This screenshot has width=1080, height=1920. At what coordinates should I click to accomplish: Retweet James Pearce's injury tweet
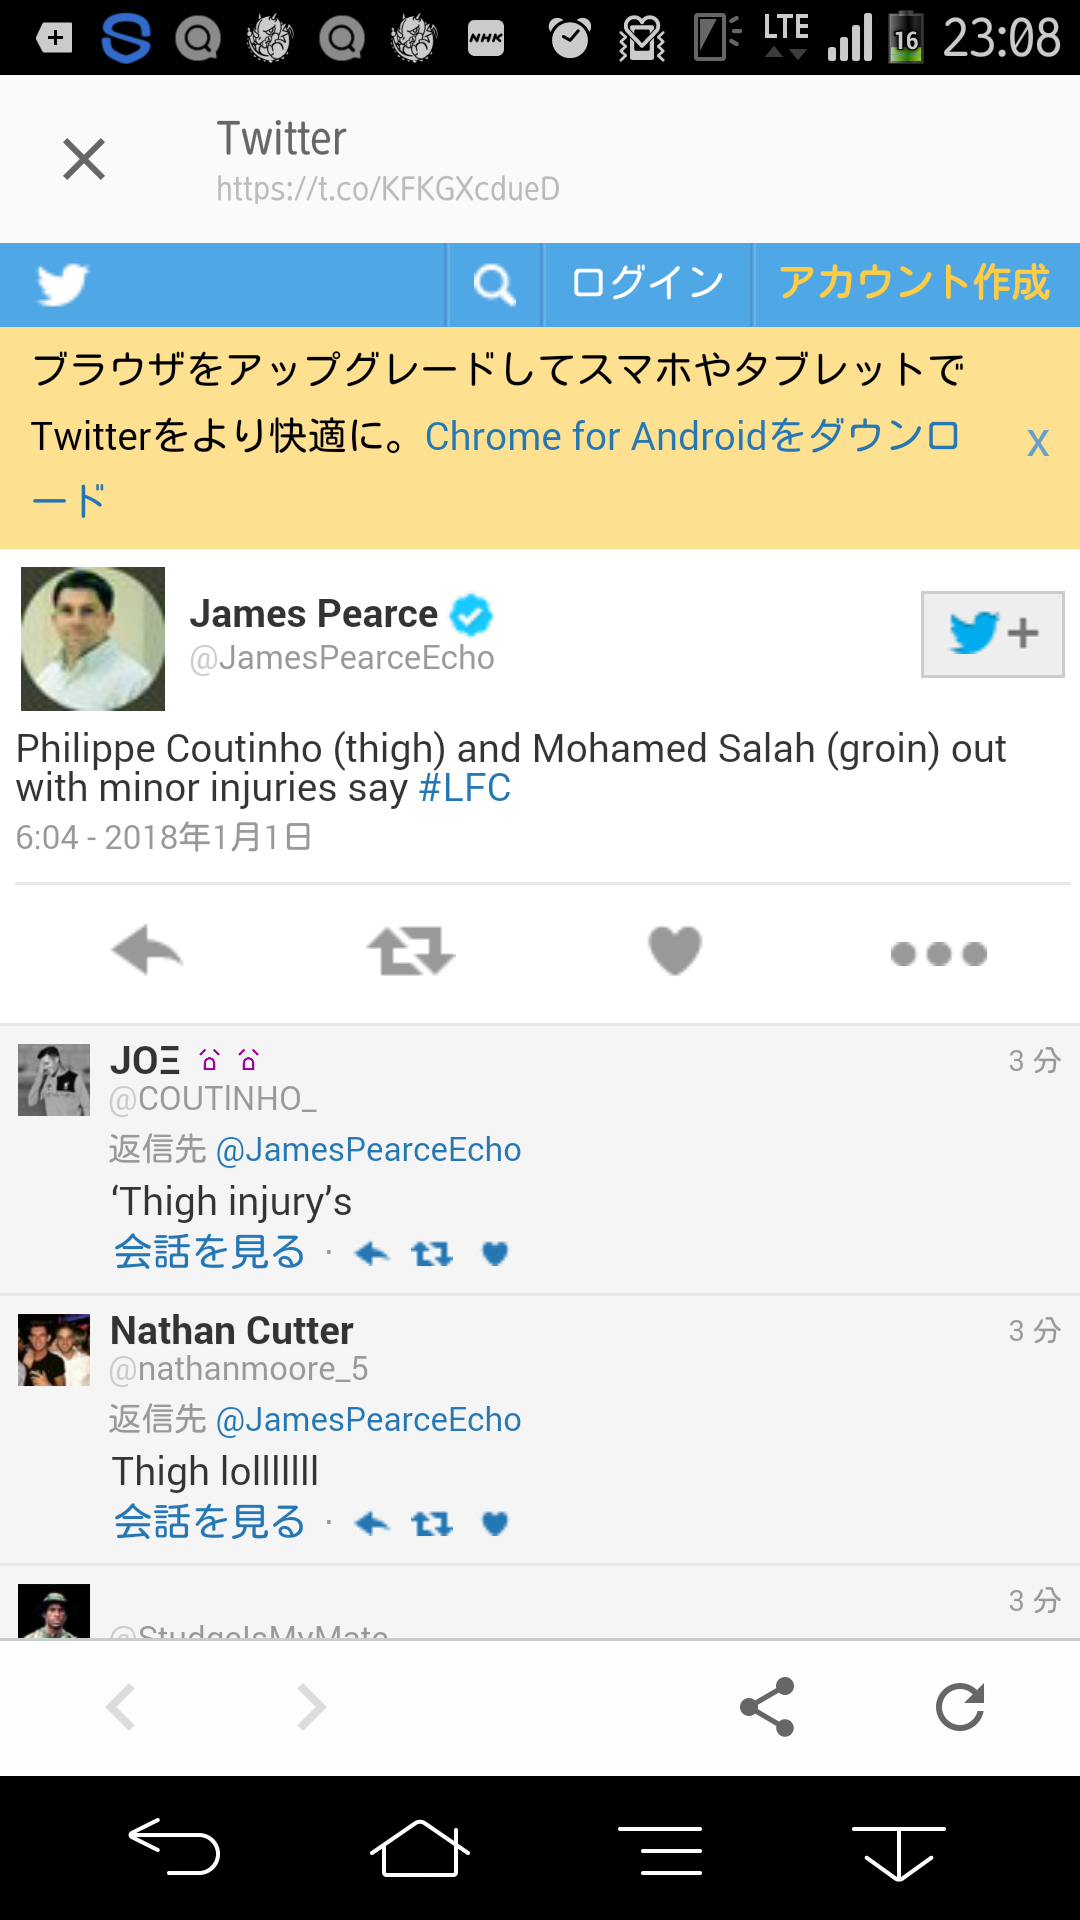point(410,951)
